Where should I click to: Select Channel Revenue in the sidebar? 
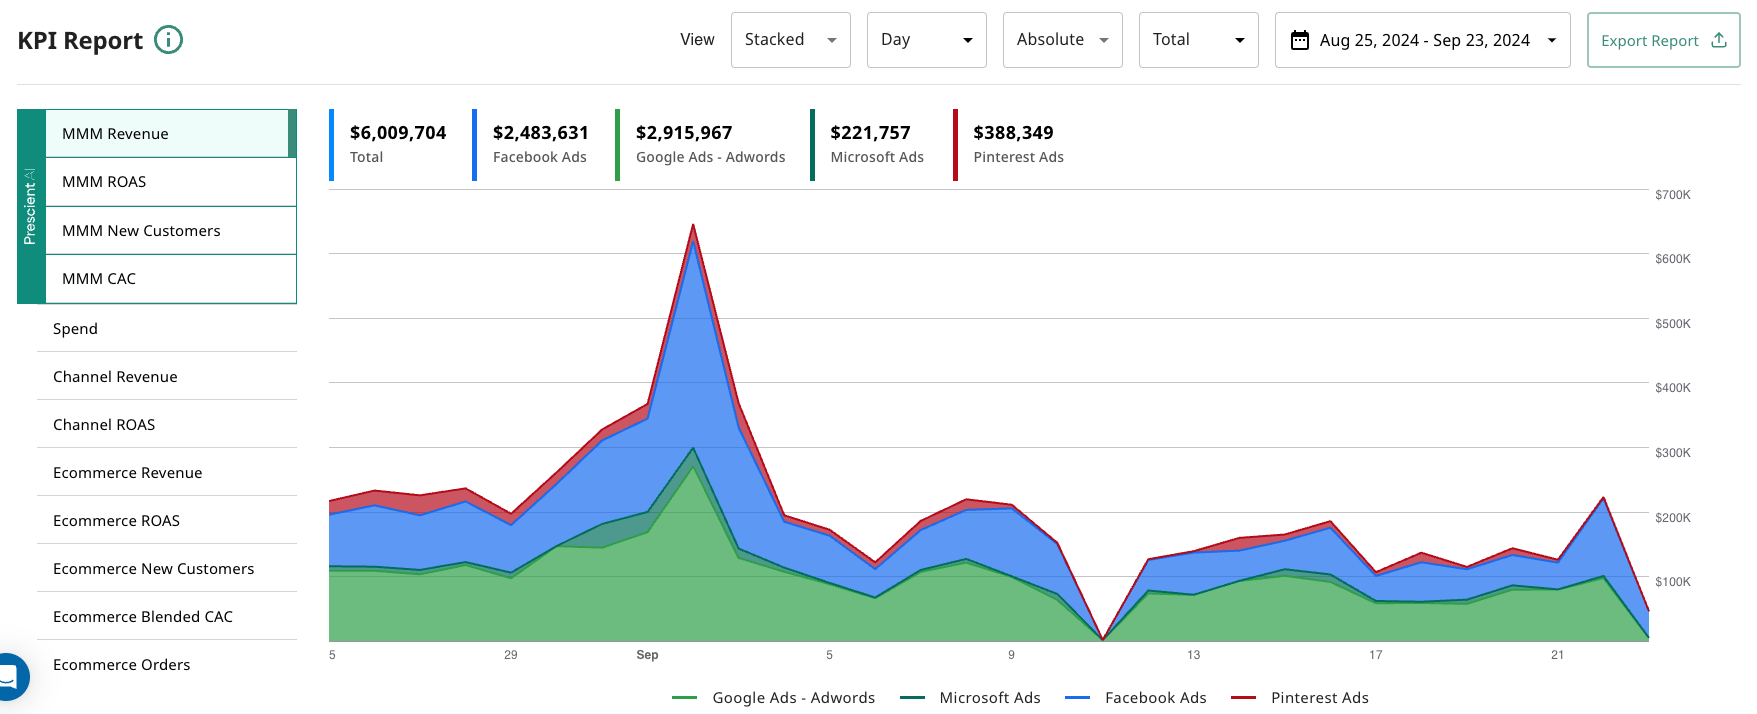point(167,376)
